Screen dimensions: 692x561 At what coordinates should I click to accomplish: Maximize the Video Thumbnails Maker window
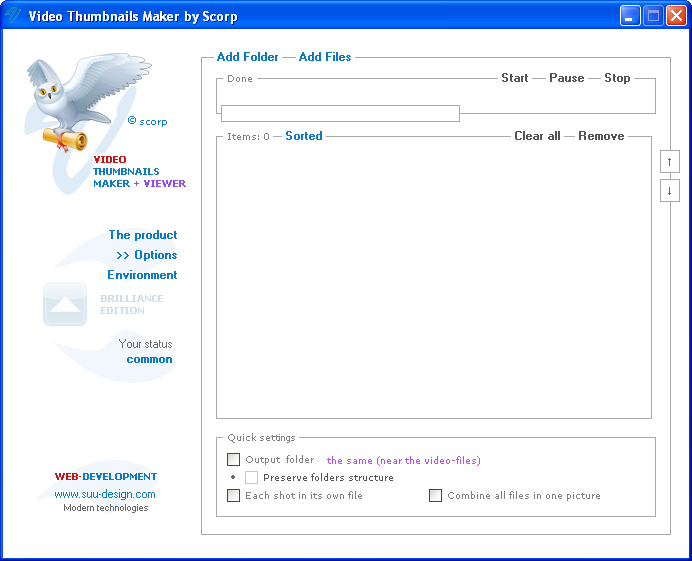[653, 16]
